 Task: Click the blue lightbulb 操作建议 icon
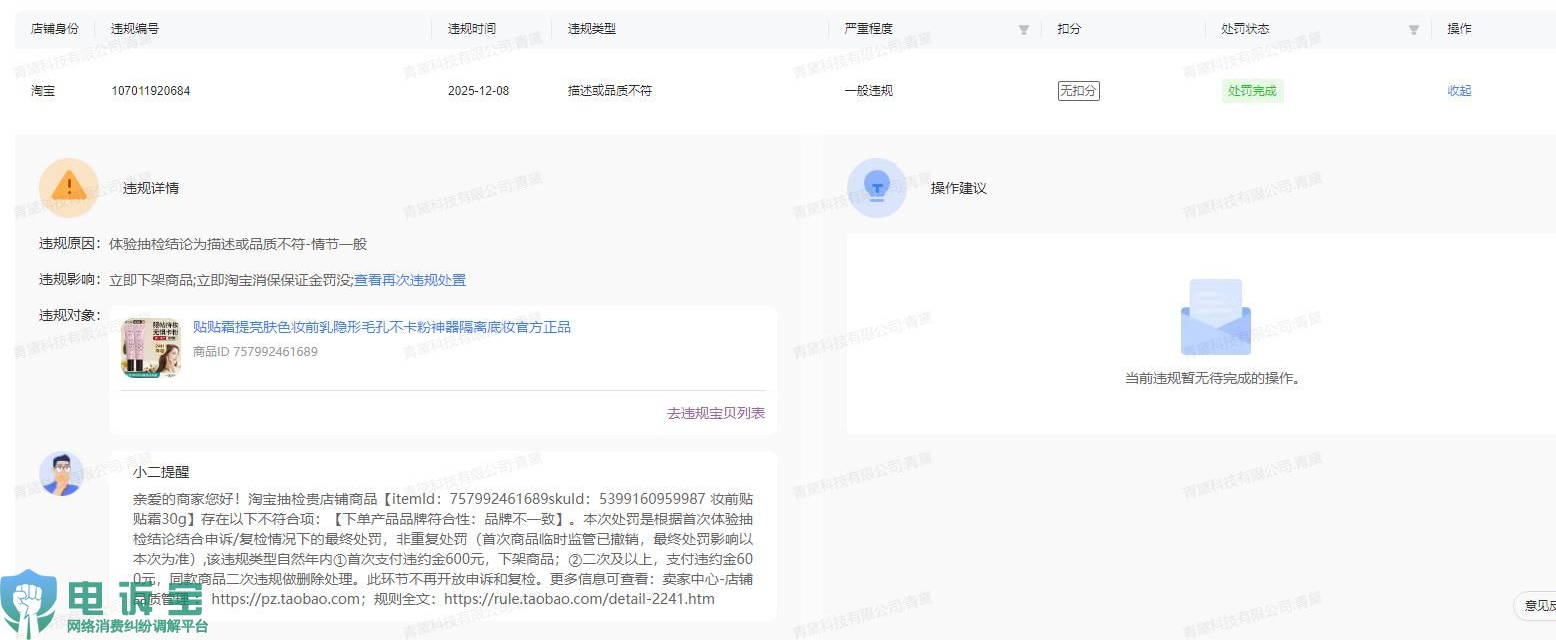tap(876, 187)
